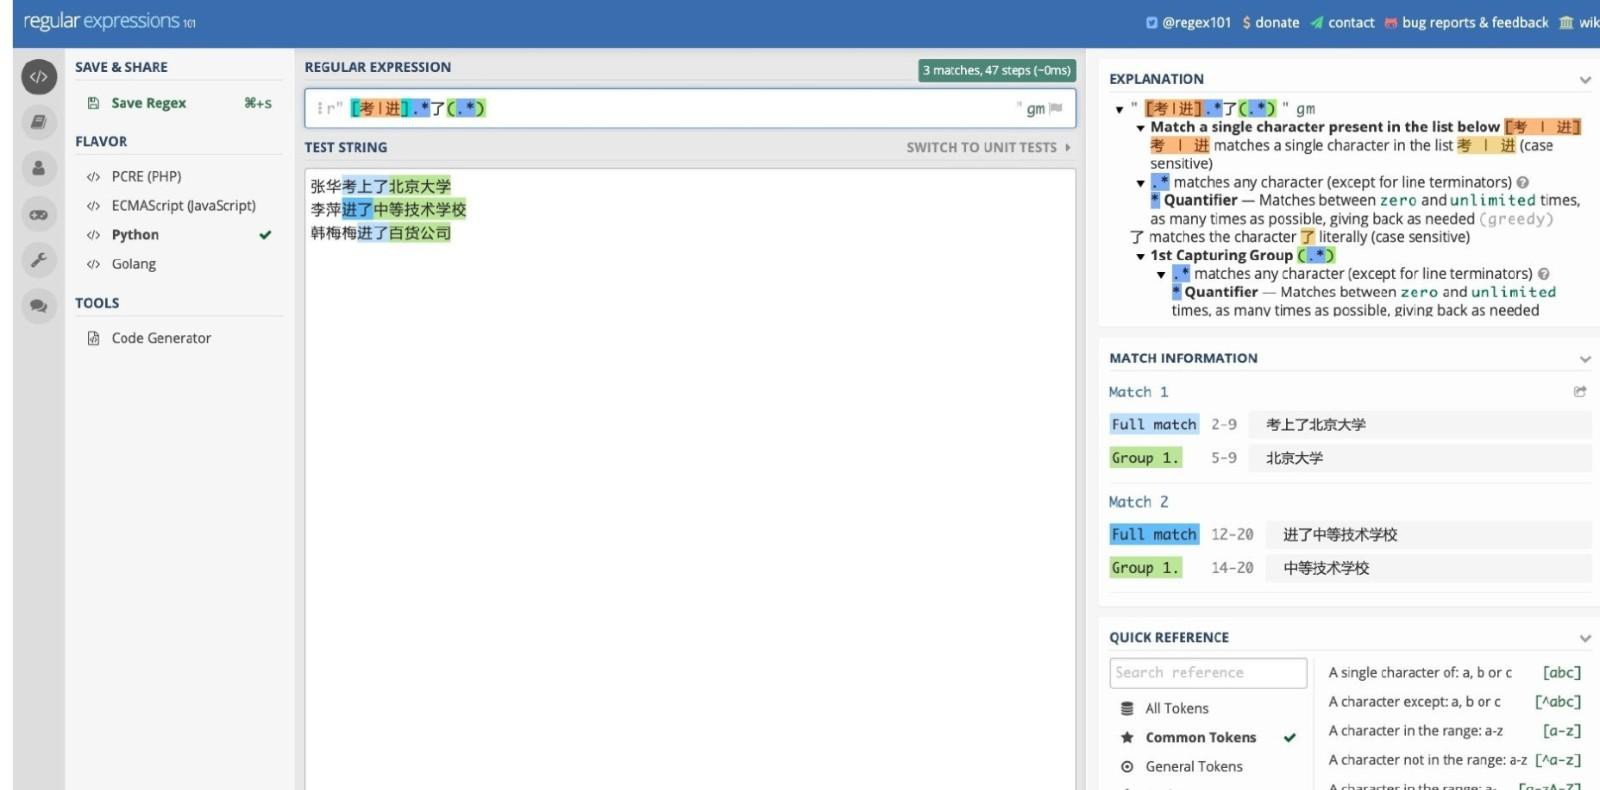The height and width of the screenshot is (790, 1600).
Task: Collapse the Quick Reference panel chevron
Action: [1585, 638]
